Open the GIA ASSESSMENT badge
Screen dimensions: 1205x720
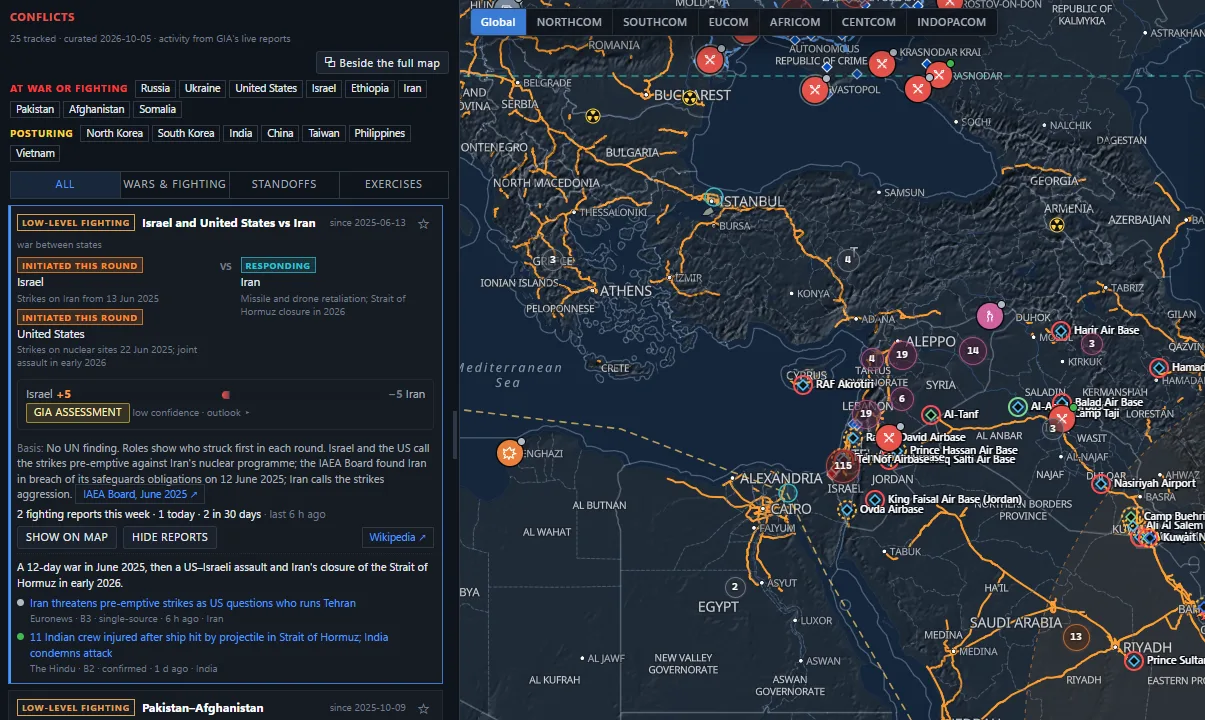point(78,412)
